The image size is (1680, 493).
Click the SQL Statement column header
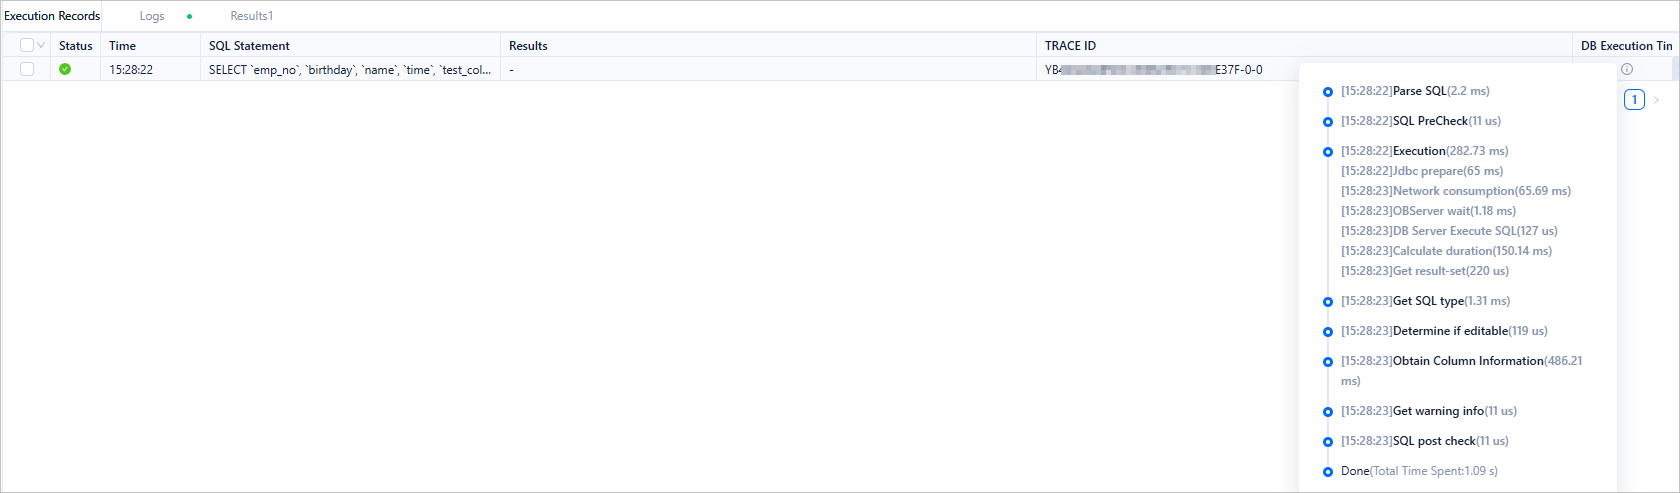(249, 46)
